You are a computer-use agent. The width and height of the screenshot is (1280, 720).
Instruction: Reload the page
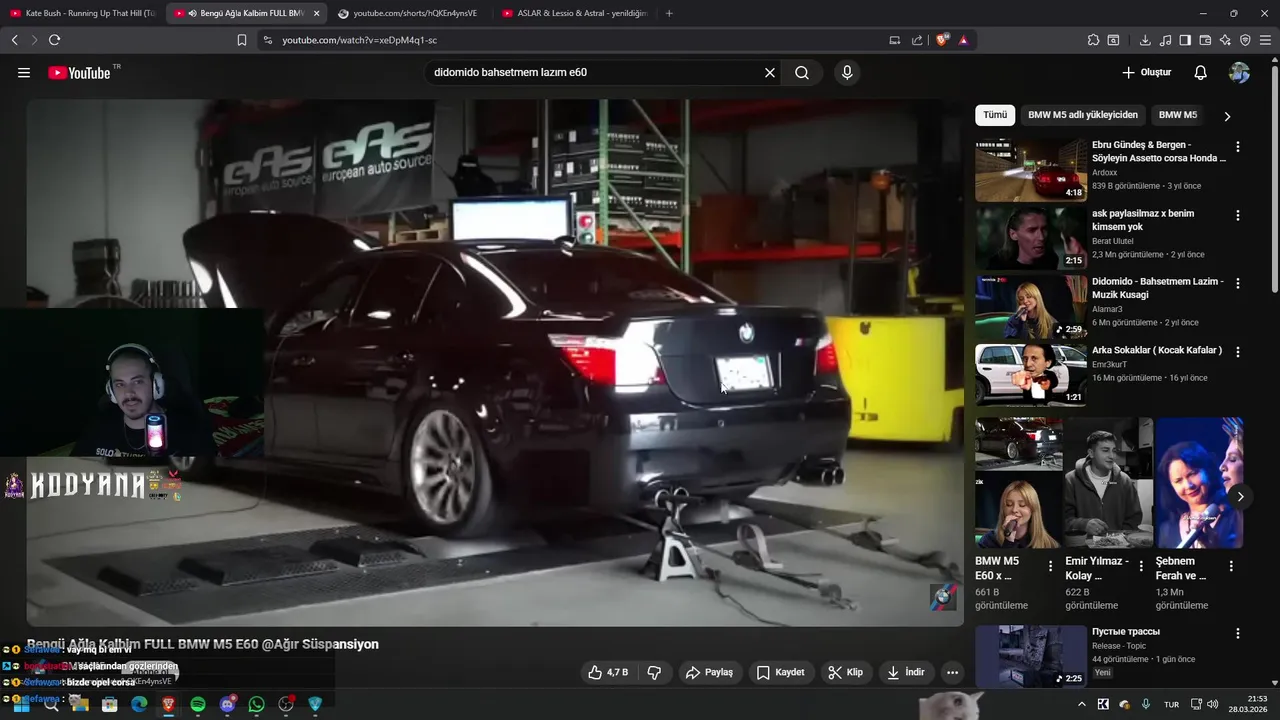click(x=54, y=40)
